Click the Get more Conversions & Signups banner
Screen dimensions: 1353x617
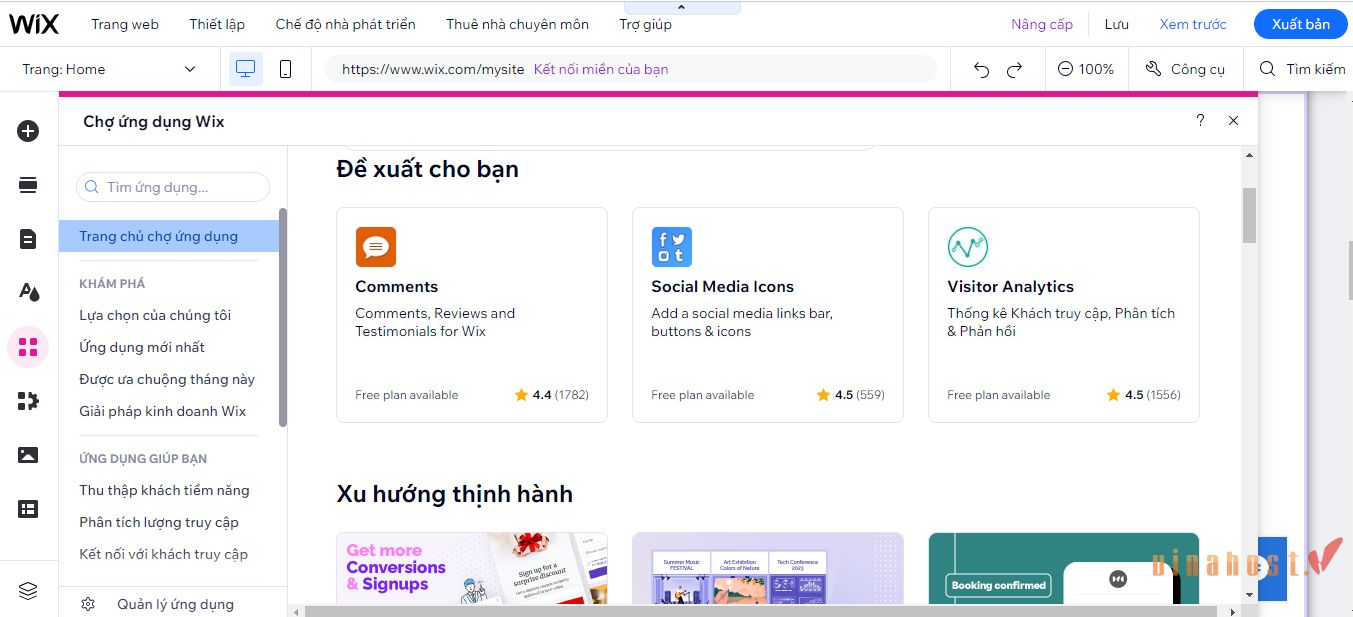[x=472, y=568]
